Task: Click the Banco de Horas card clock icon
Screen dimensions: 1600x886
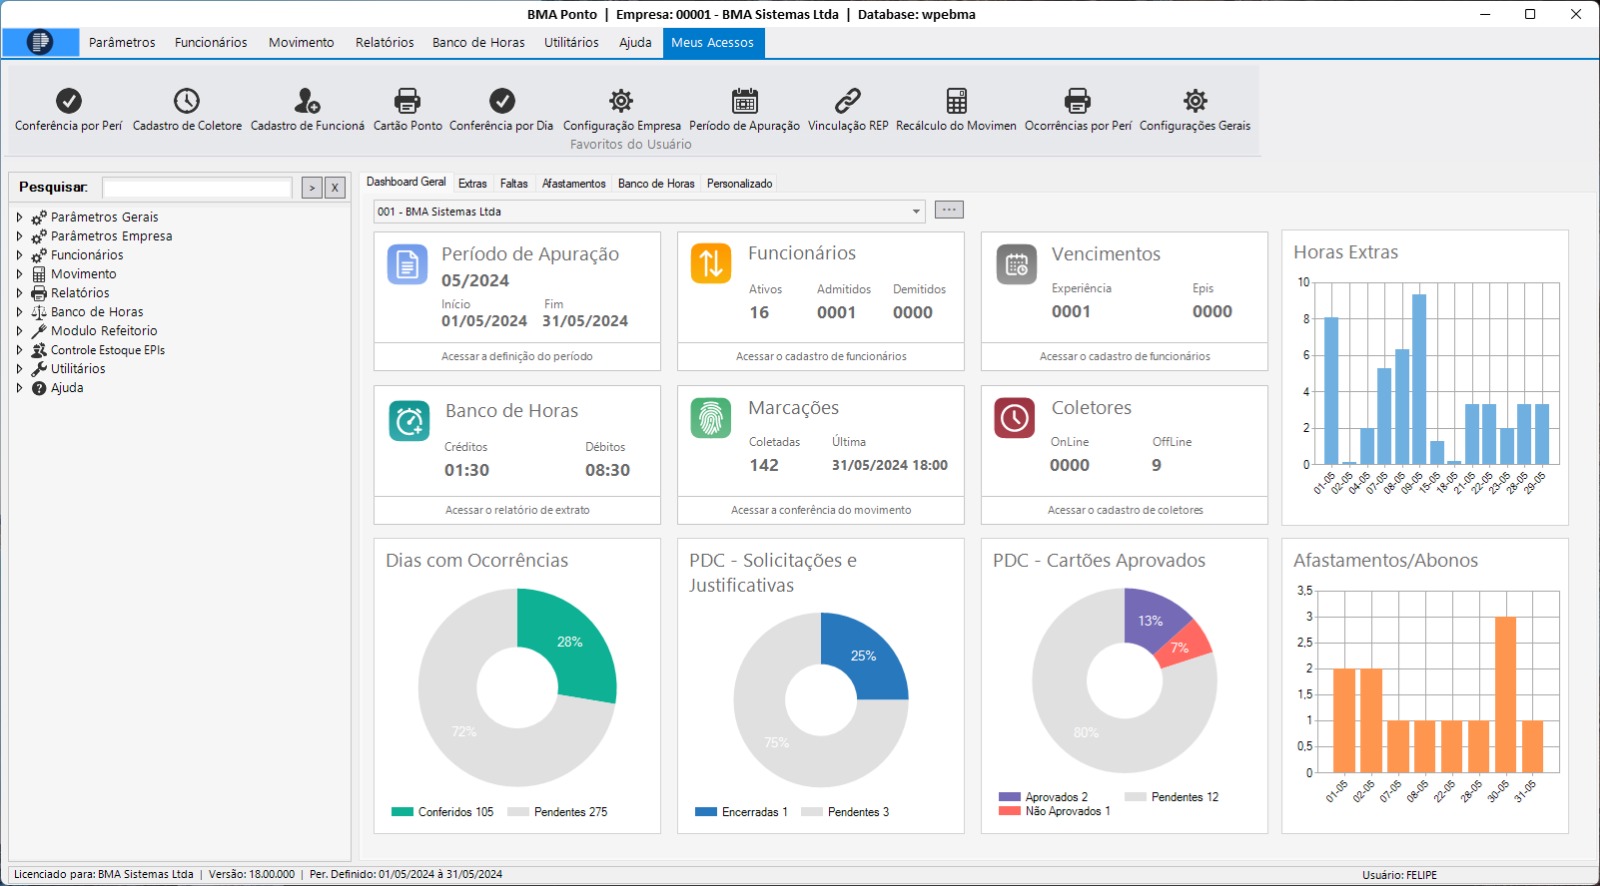Action: point(409,421)
